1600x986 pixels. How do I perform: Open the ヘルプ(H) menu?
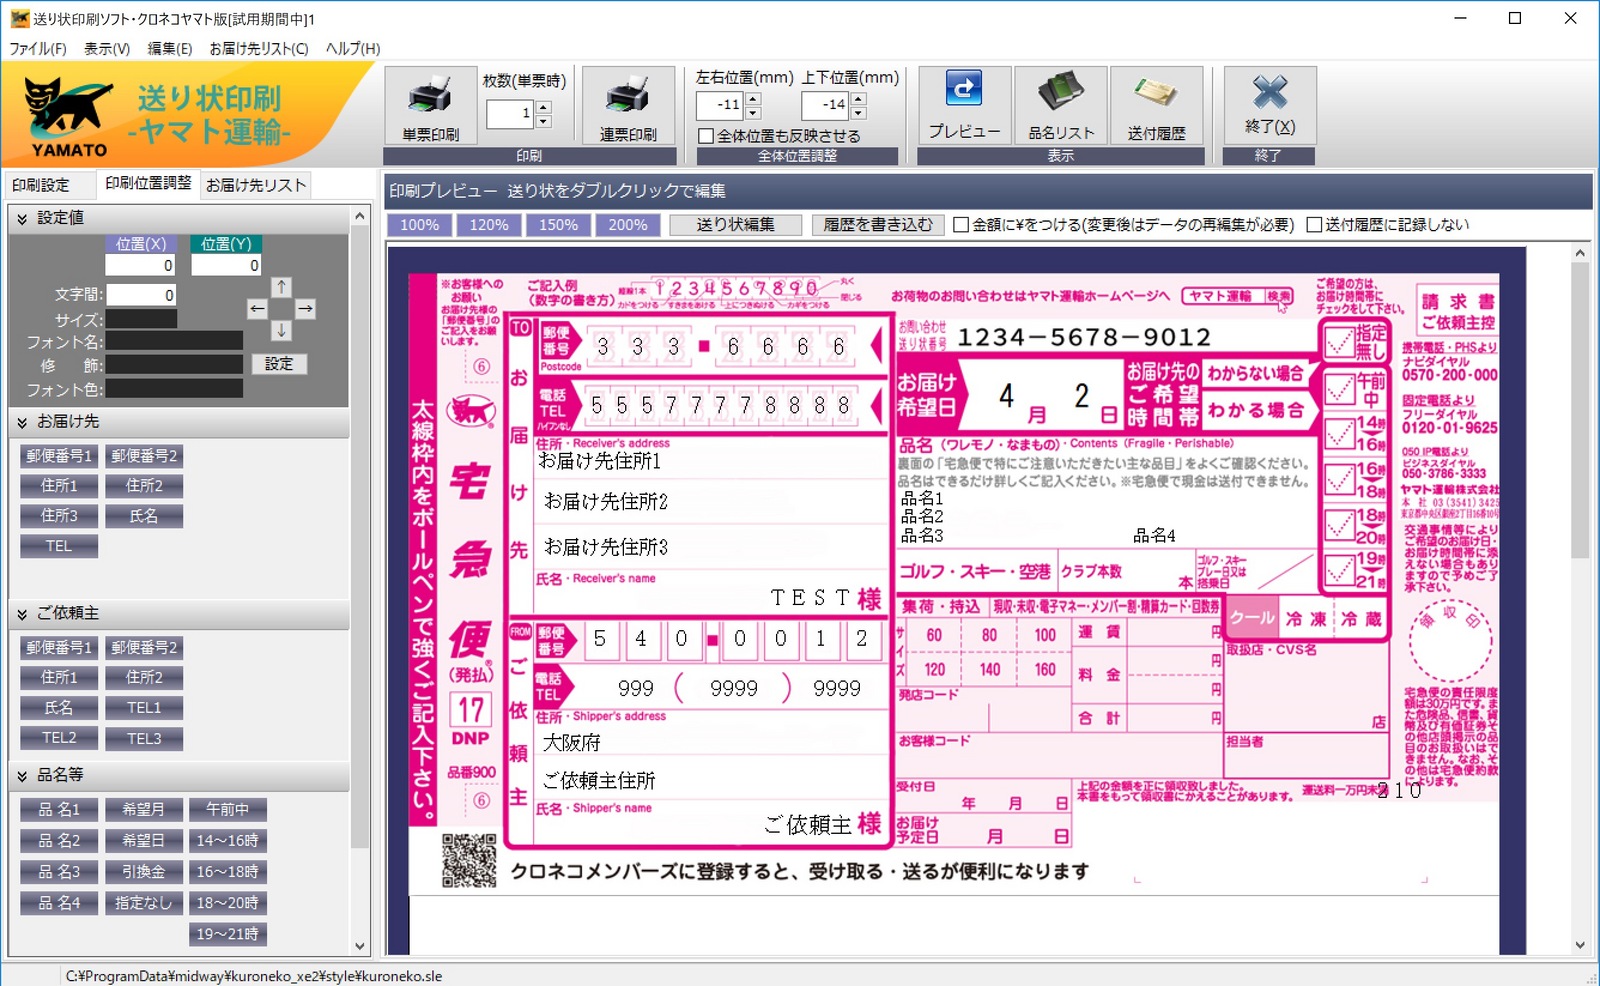353,48
